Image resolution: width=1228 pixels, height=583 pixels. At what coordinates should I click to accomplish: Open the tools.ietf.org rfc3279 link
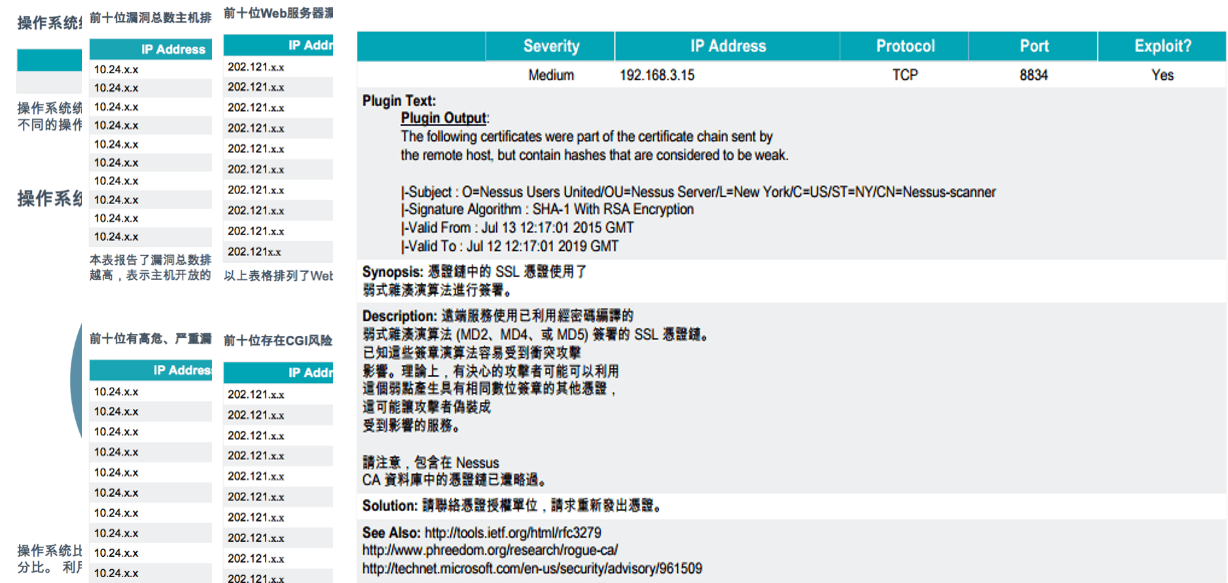[x=513, y=533]
